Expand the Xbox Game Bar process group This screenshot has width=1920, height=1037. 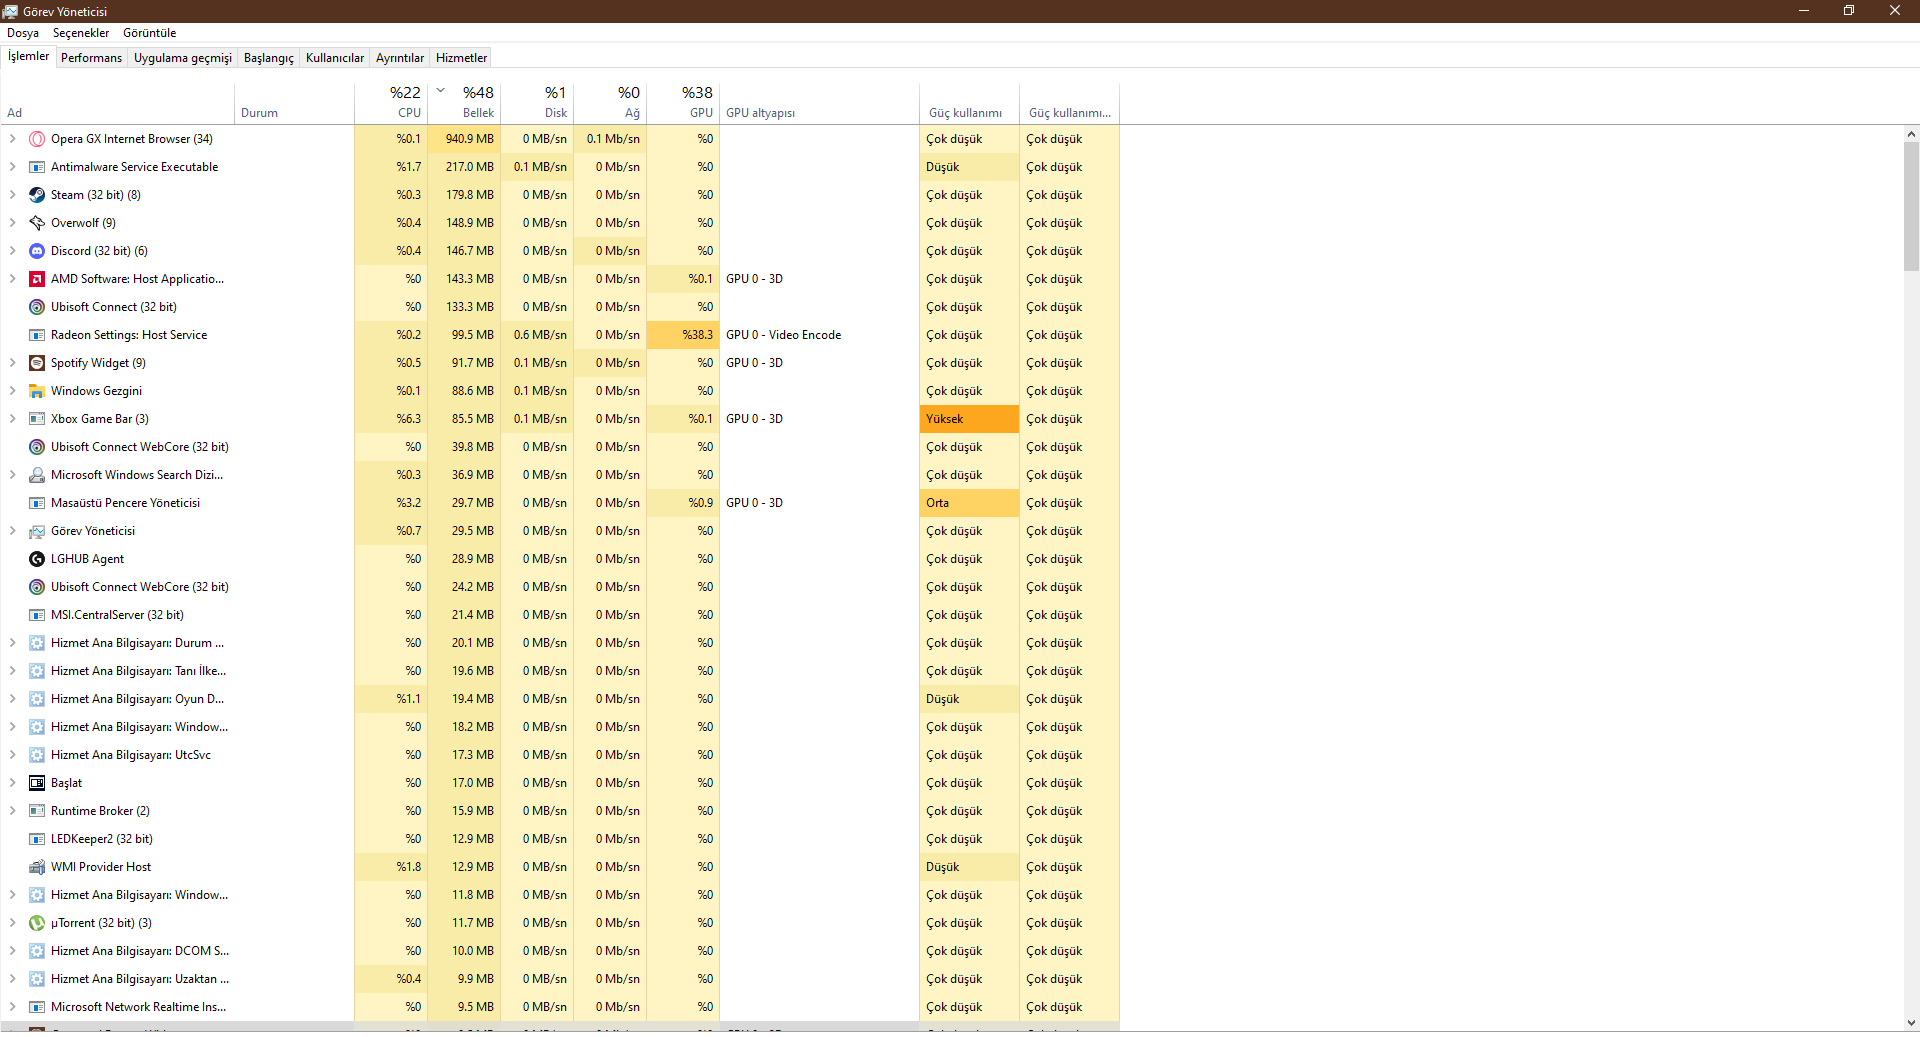pos(12,419)
